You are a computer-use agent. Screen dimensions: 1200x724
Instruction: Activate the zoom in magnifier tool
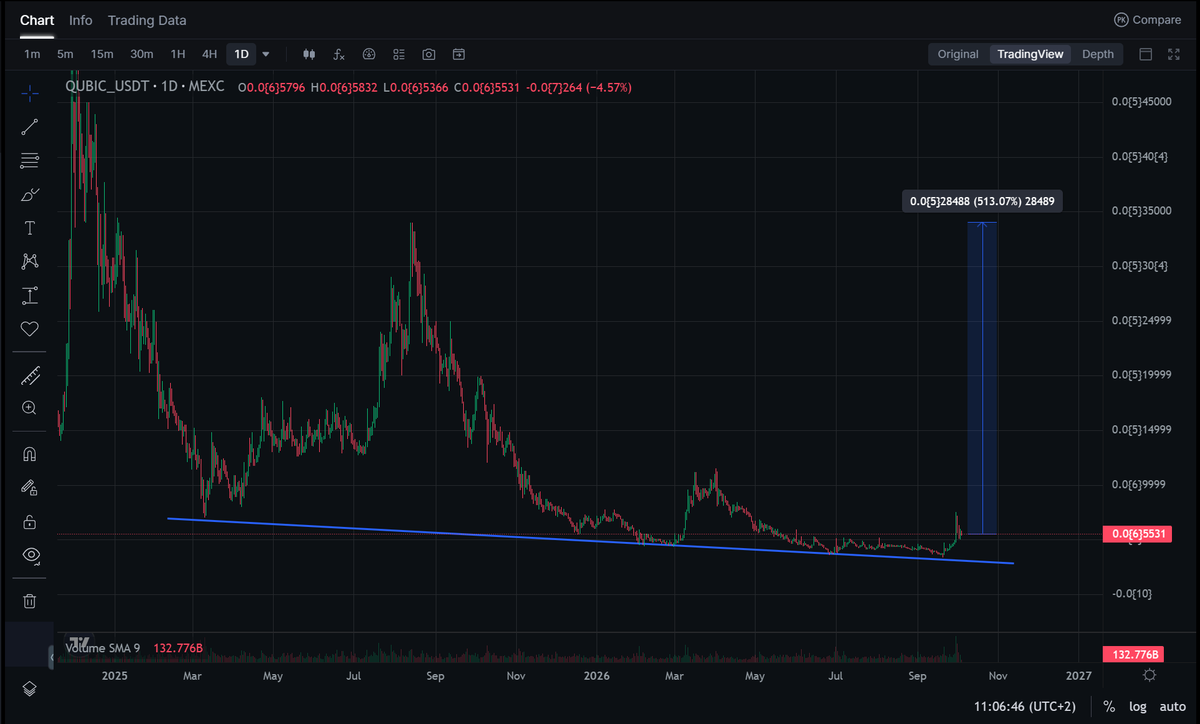click(30, 408)
